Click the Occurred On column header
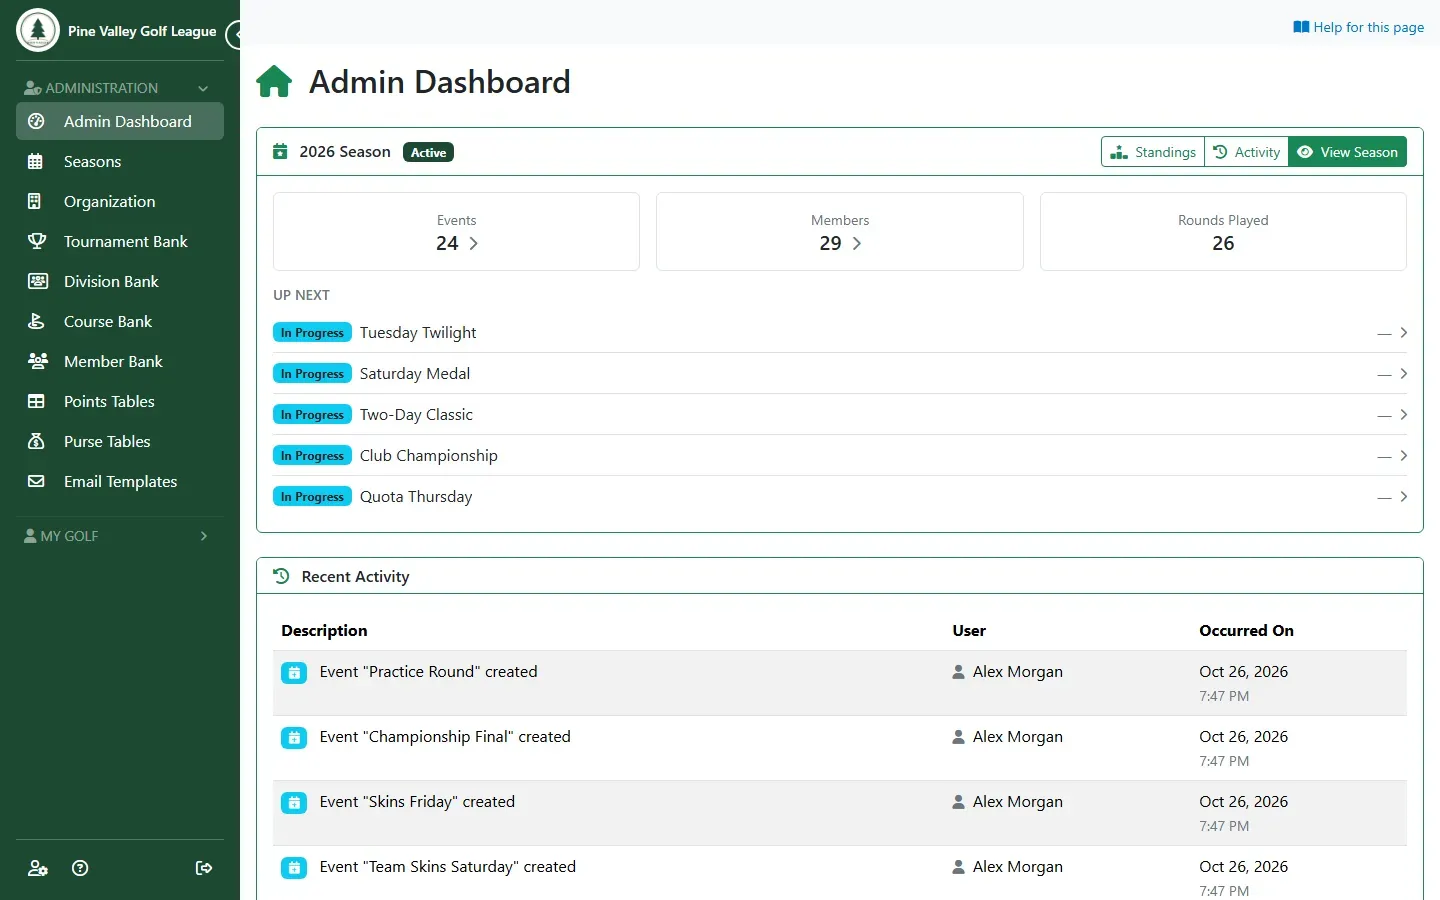The height and width of the screenshot is (900, 1440). point(1246,631)
